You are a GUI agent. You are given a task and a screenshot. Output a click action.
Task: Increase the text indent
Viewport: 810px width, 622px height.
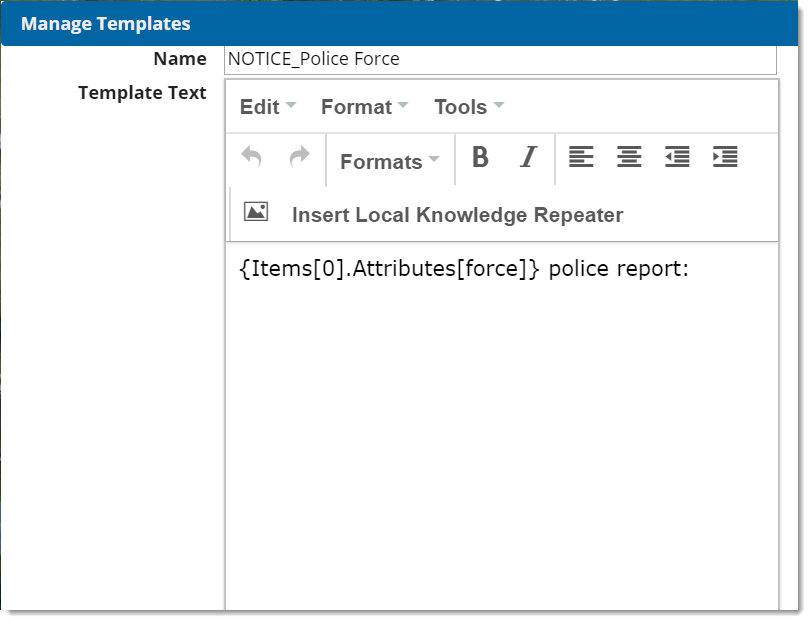(x=725, y=157)
